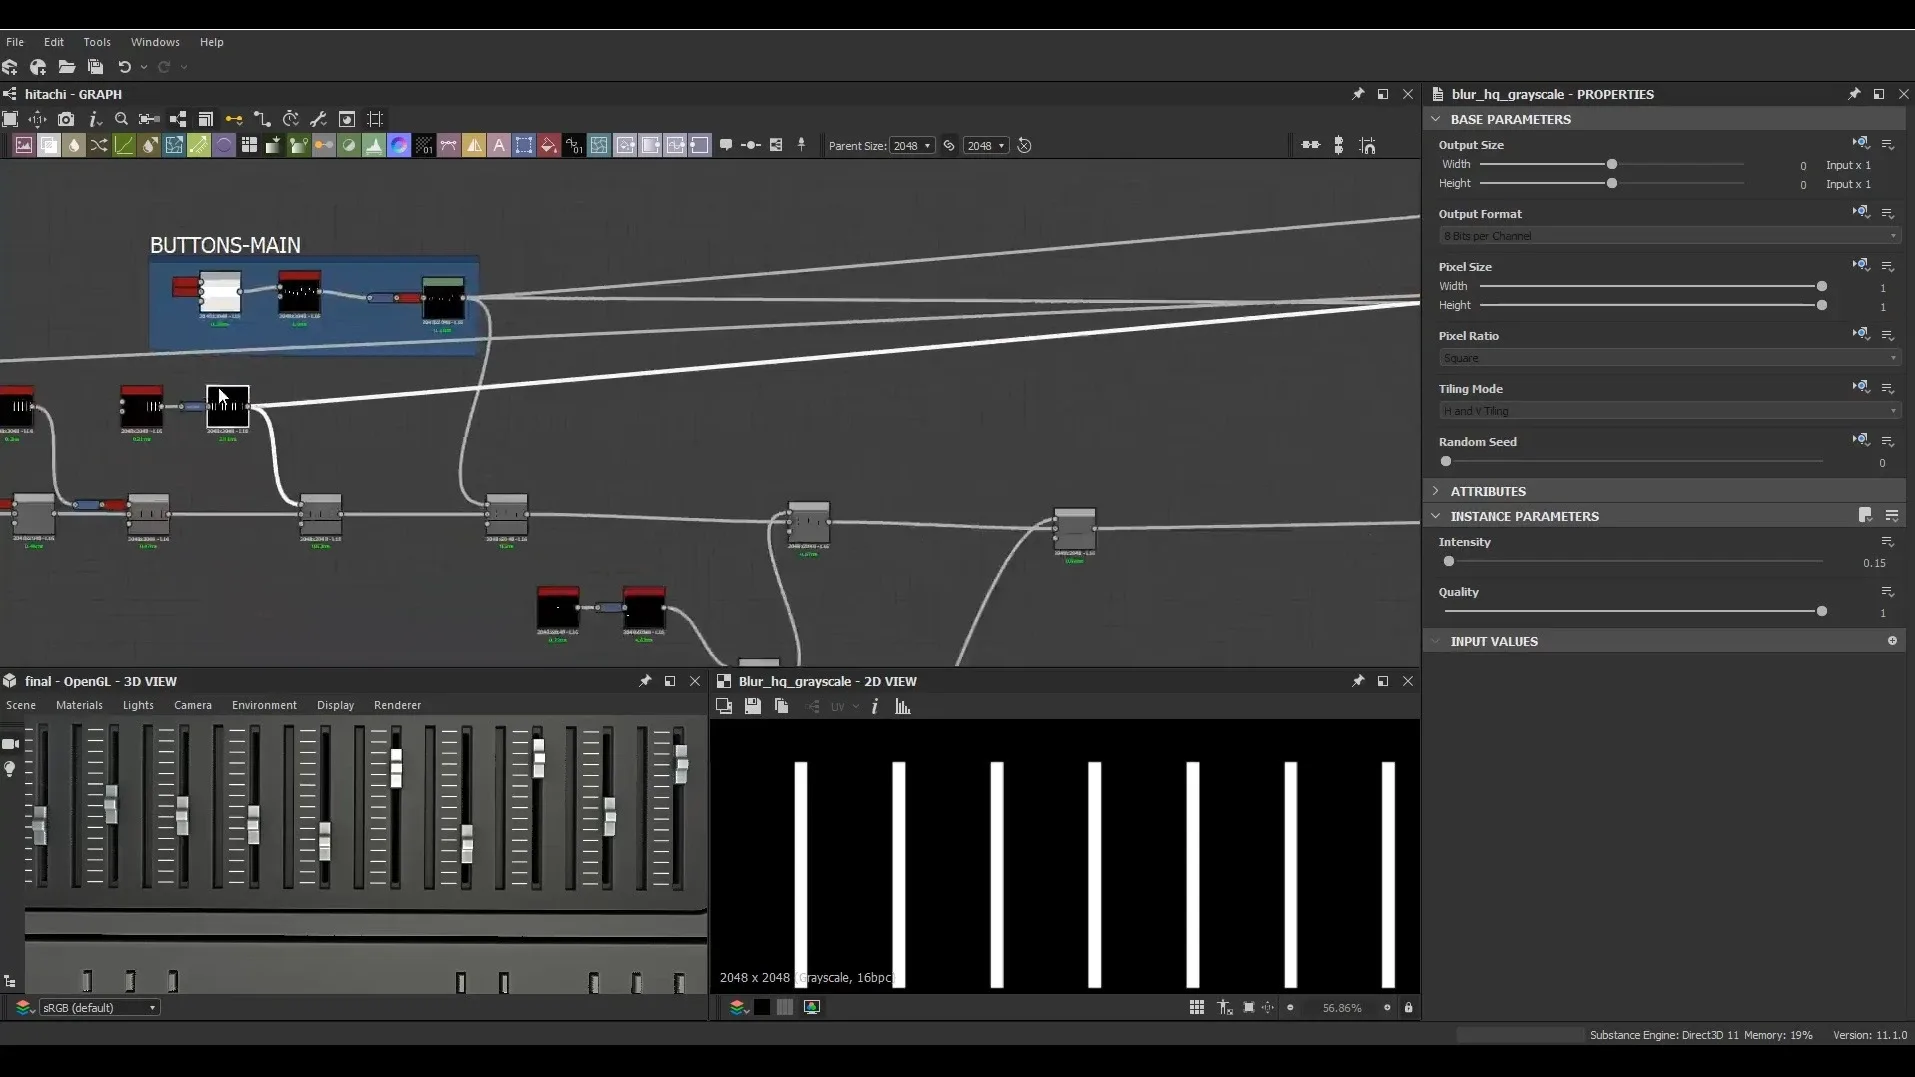Add an HSL node (rainbow circle icon)
The image size is (1915, 1077).
click(398, 146)
